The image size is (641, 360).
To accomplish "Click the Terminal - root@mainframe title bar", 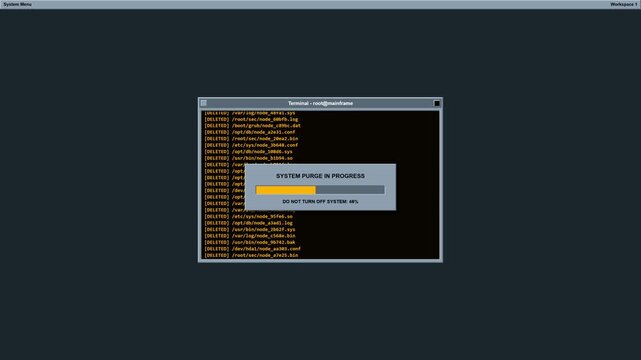I will click(320, 103).
